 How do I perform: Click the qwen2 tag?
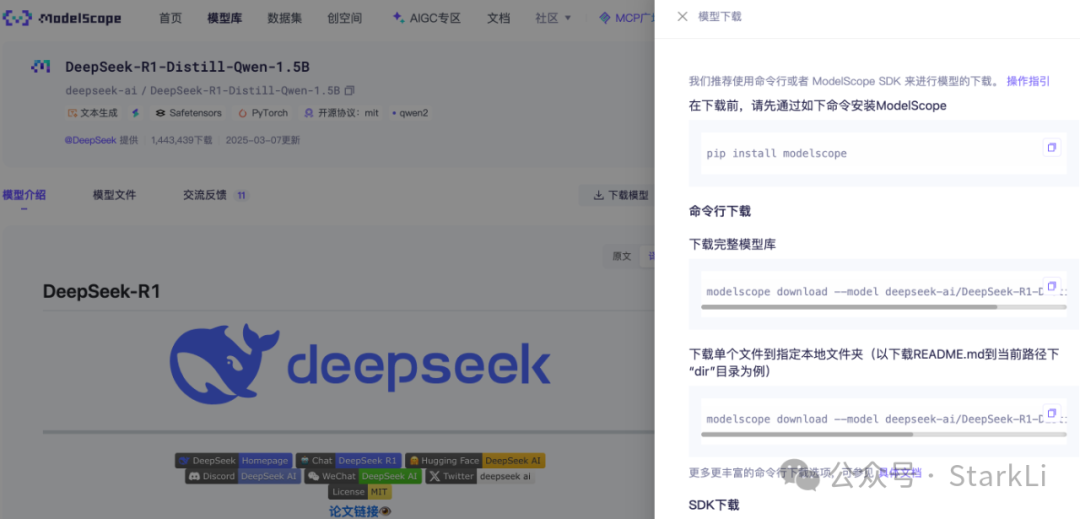(410, 113)
